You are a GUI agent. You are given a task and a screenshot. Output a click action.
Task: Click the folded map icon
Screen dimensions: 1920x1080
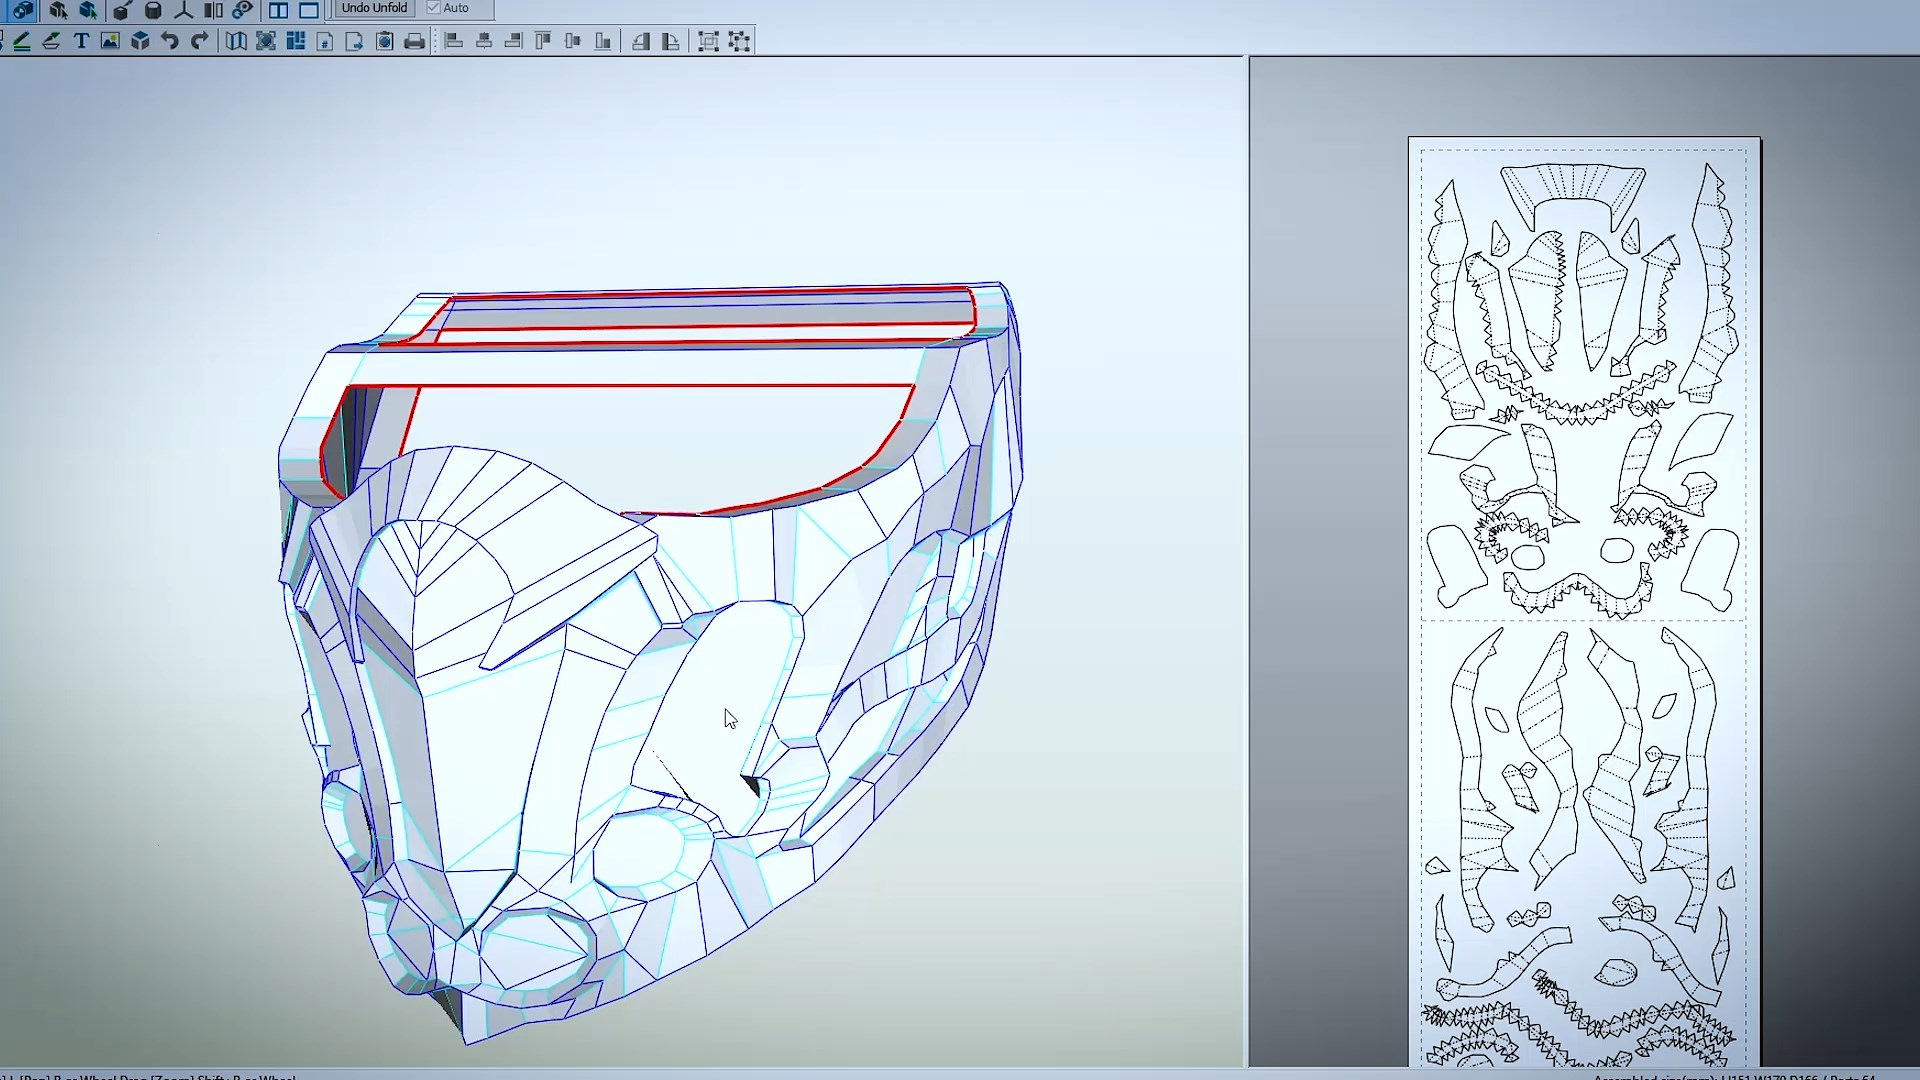click(x=236, y=41)
